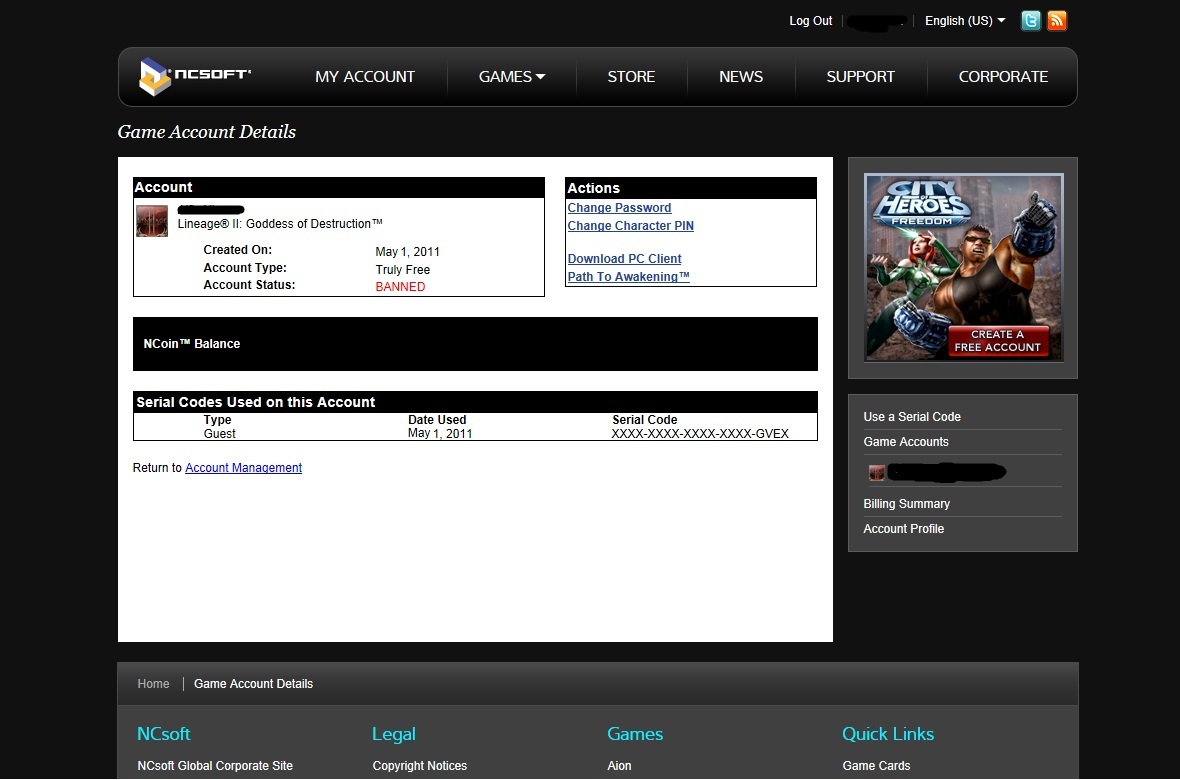Select Game Accounts in sidebar
The width and height of the screenshot is (1180, 780).
tap(906, 441)
